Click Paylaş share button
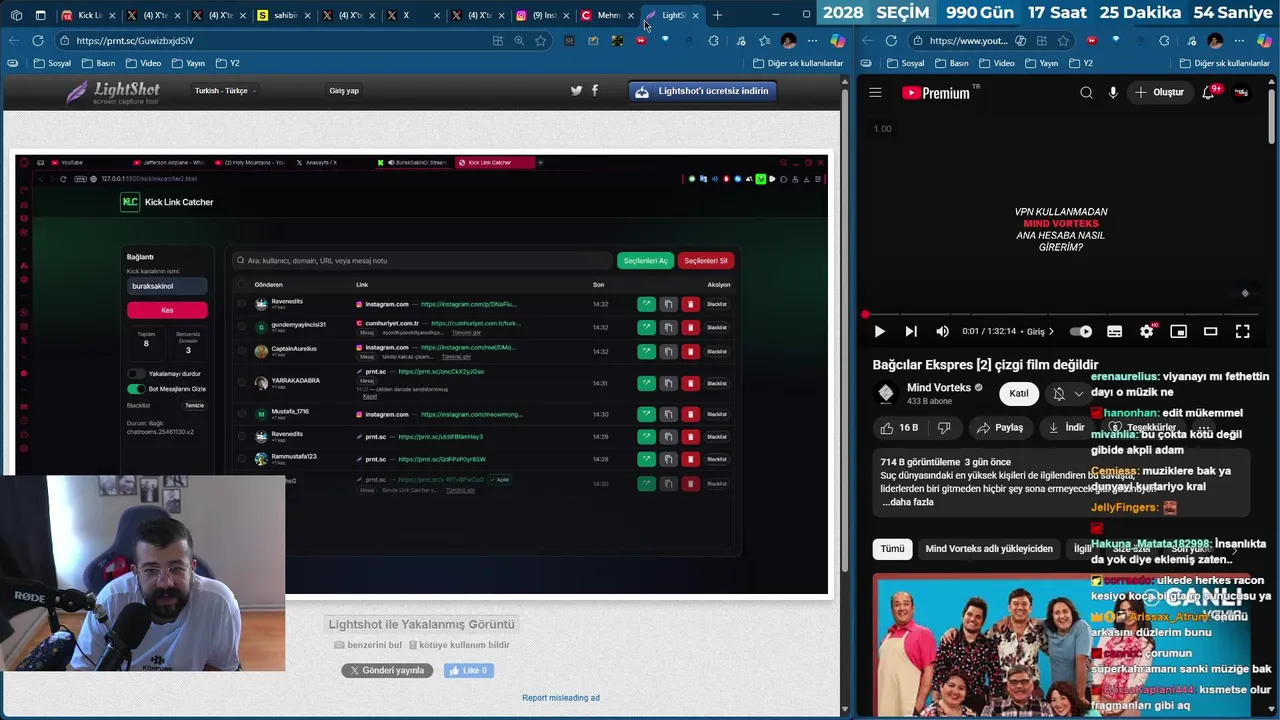1280x720 pixels. pos(999,427)
